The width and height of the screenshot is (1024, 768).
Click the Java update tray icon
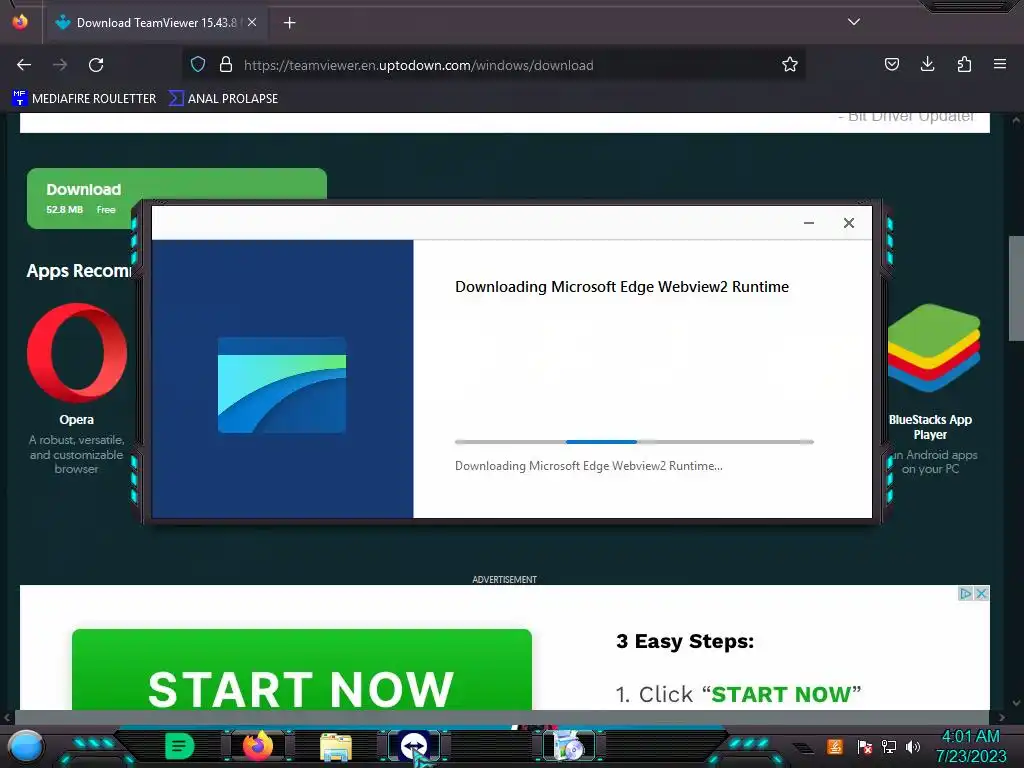pos(835,746)
